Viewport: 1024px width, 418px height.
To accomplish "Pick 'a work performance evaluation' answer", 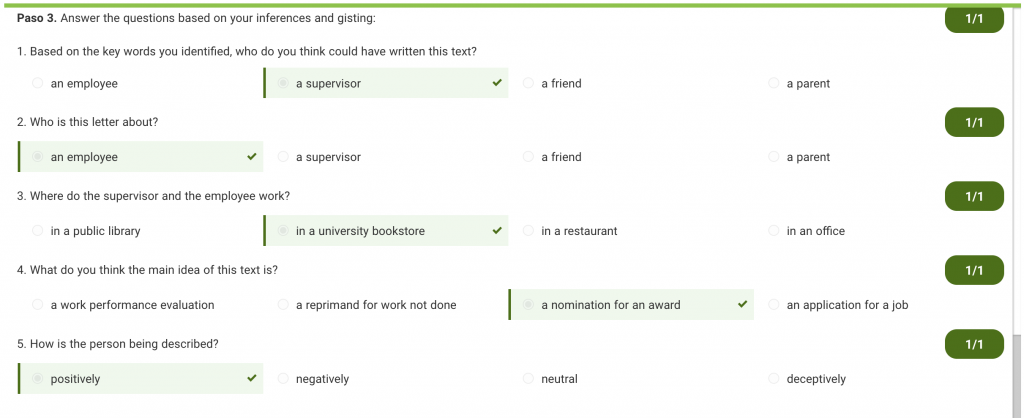I will coord(38,305).
